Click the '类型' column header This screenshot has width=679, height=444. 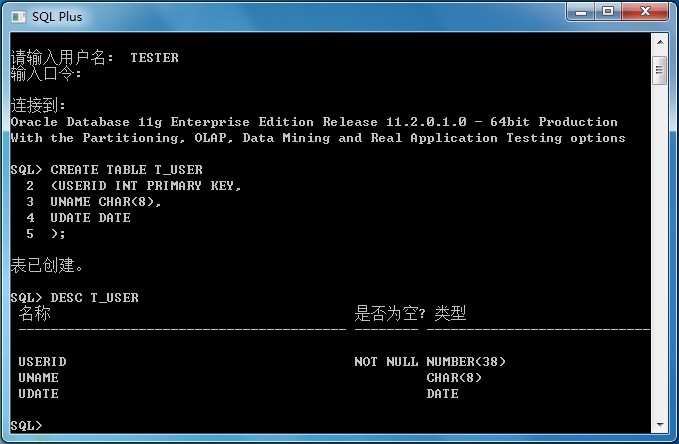[450, 313]
